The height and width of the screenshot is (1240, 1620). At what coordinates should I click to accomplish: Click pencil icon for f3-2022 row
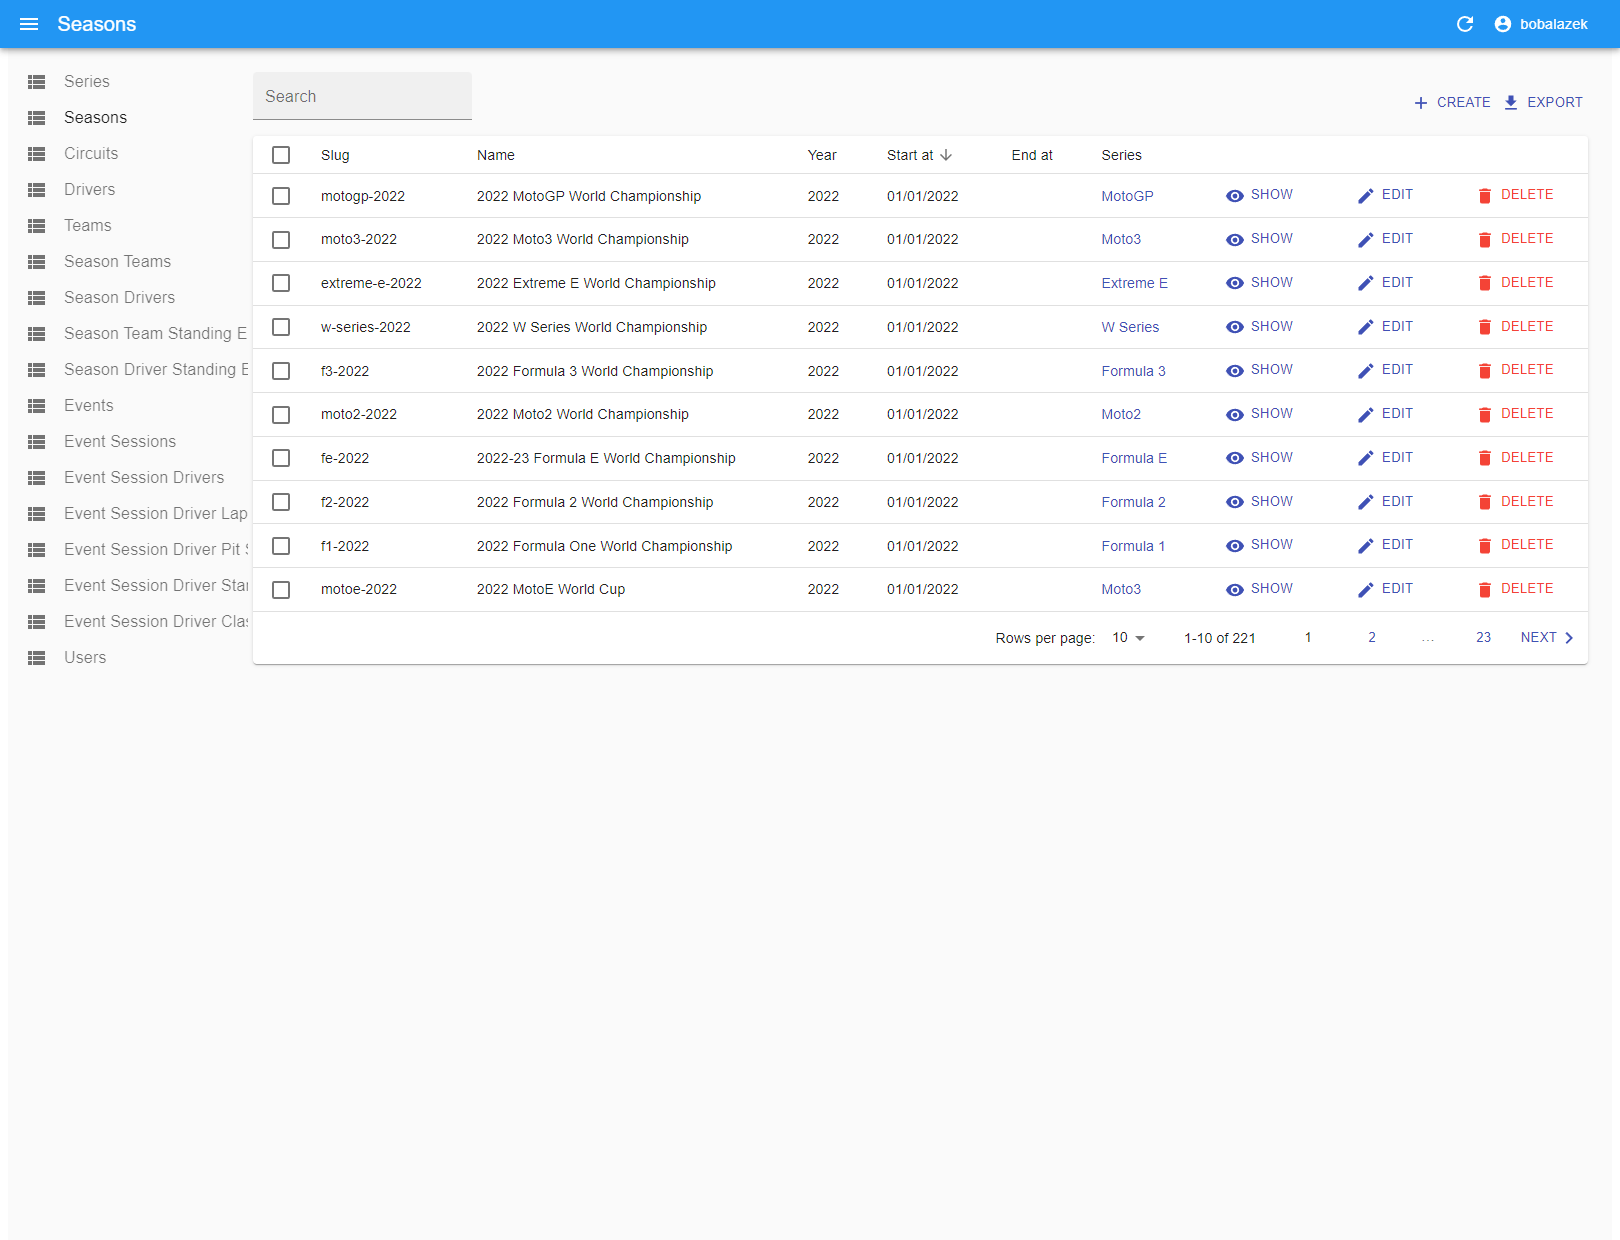pyautogui.click(x=1366, y=371)
